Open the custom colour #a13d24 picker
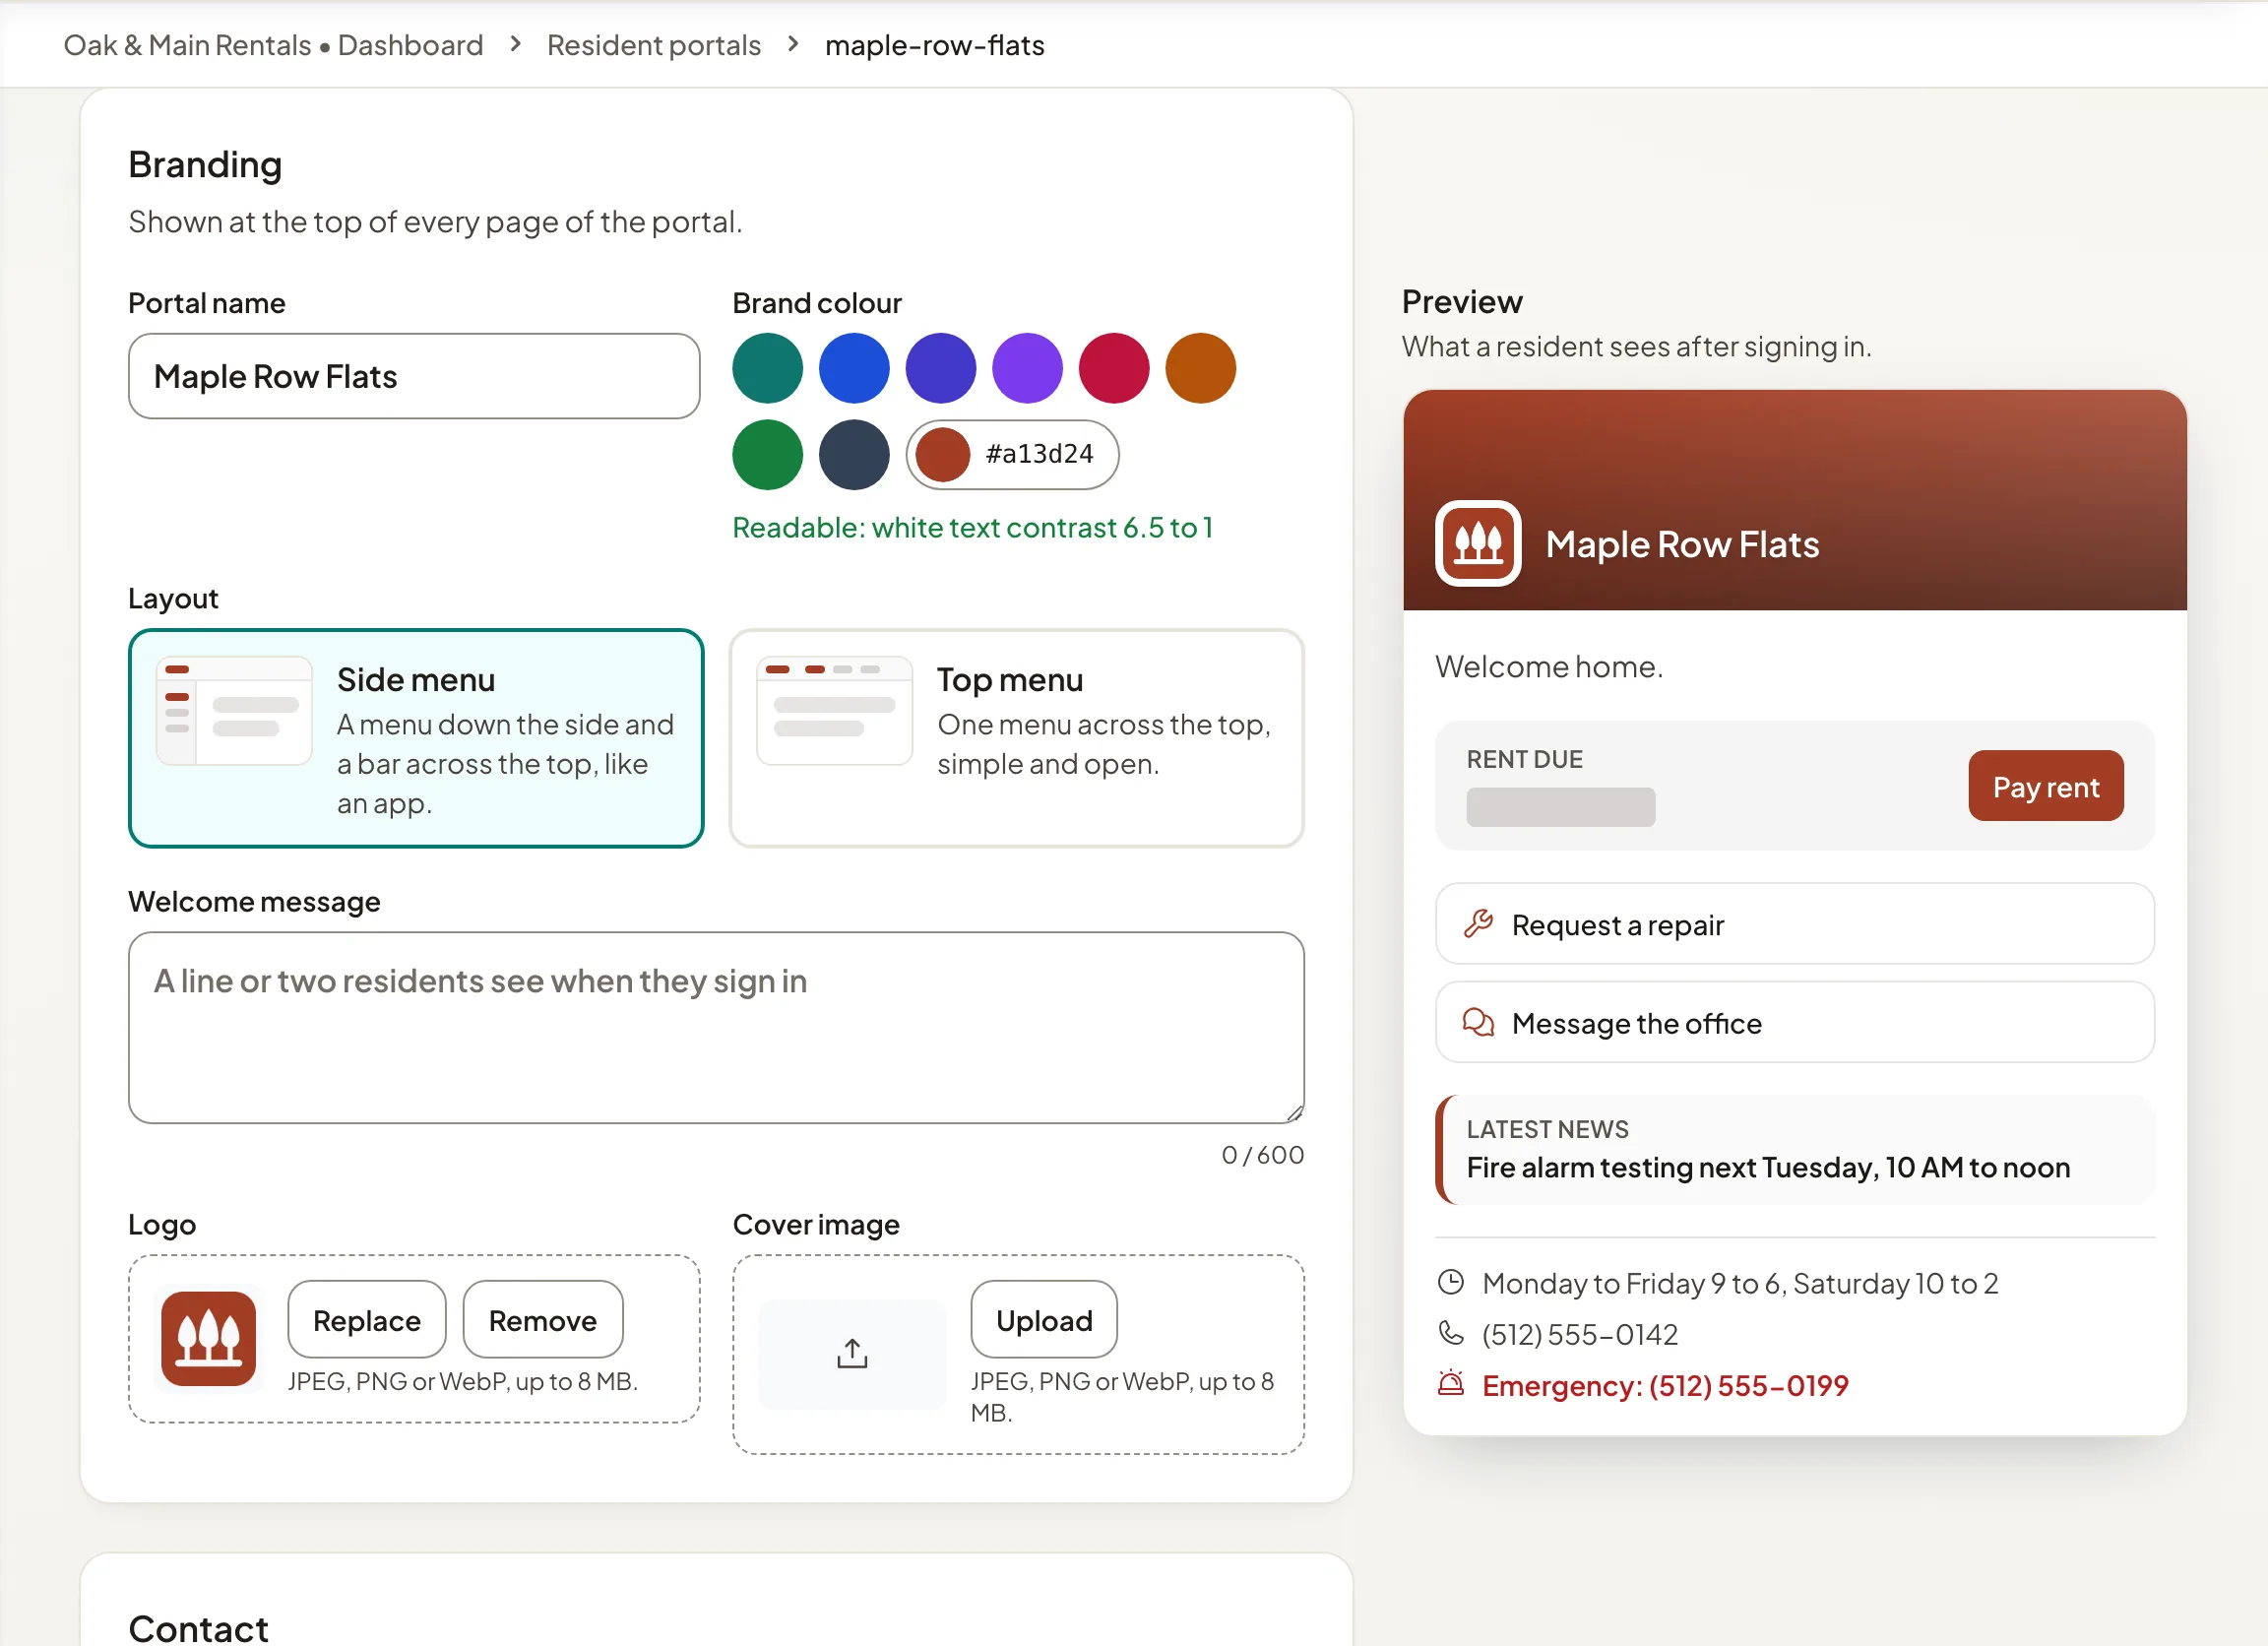The image size is (2268, 1646). coord(1012,454)
